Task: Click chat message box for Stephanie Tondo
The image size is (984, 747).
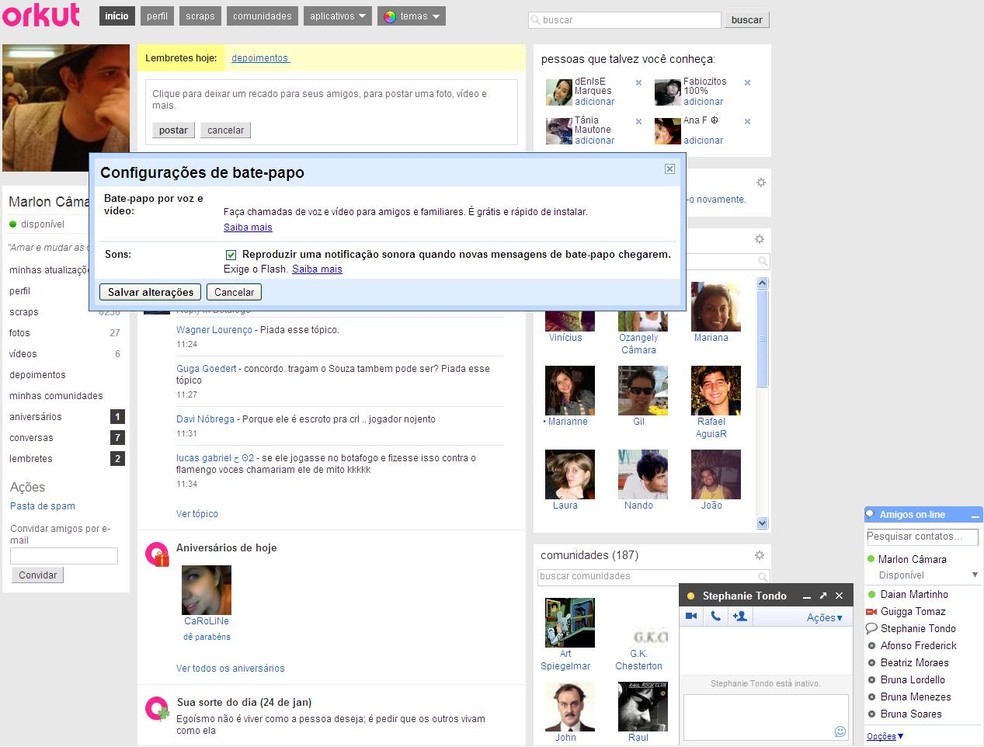Action: (766, 717)
